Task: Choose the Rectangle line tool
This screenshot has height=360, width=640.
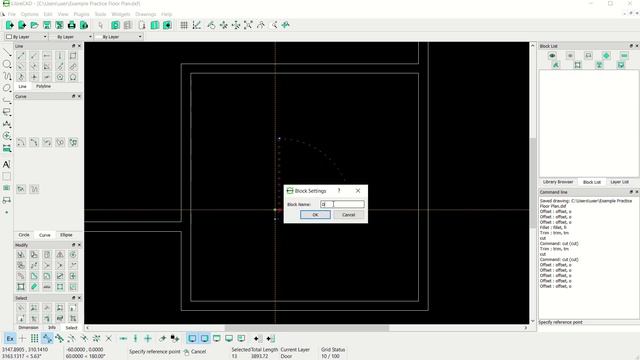Action: coord(73,56)
